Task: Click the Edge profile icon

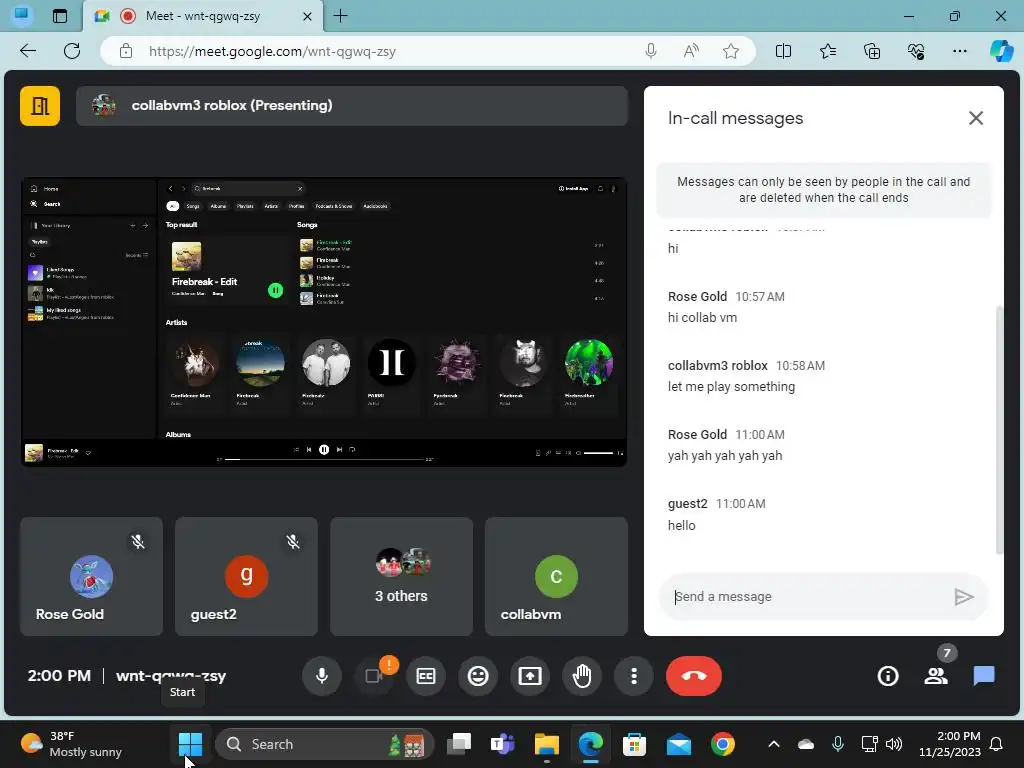Action: pos(23,14)
